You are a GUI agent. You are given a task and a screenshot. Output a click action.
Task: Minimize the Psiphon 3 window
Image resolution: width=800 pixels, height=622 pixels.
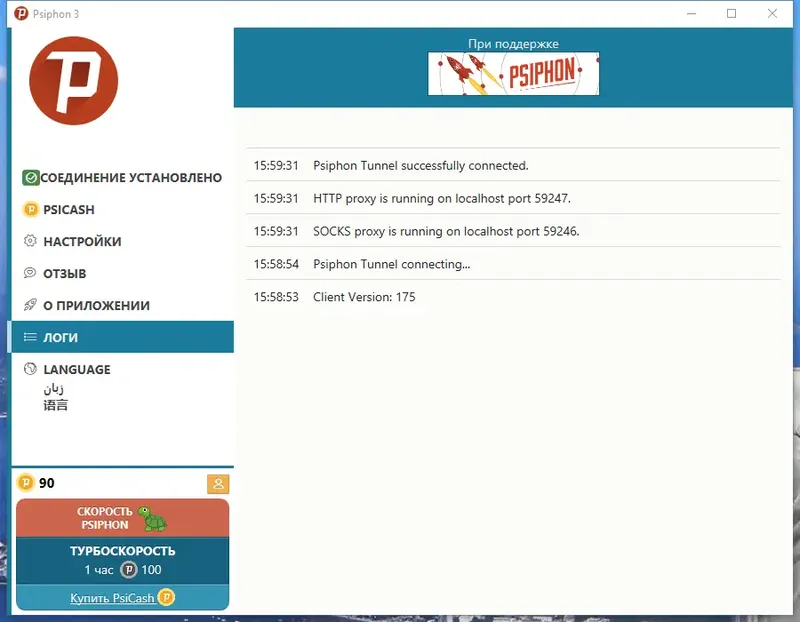[691, 14]
